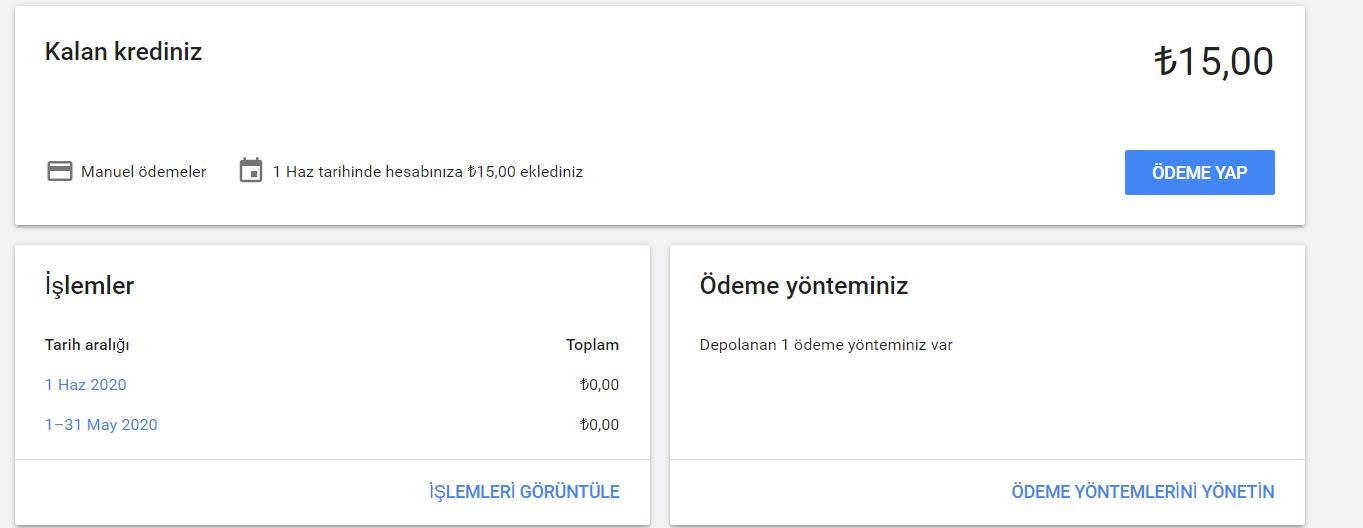Click the Tarih aralığı column header
Viewport: 1363px width, 528px height.
pyautogui.click(x=87, y=345)
